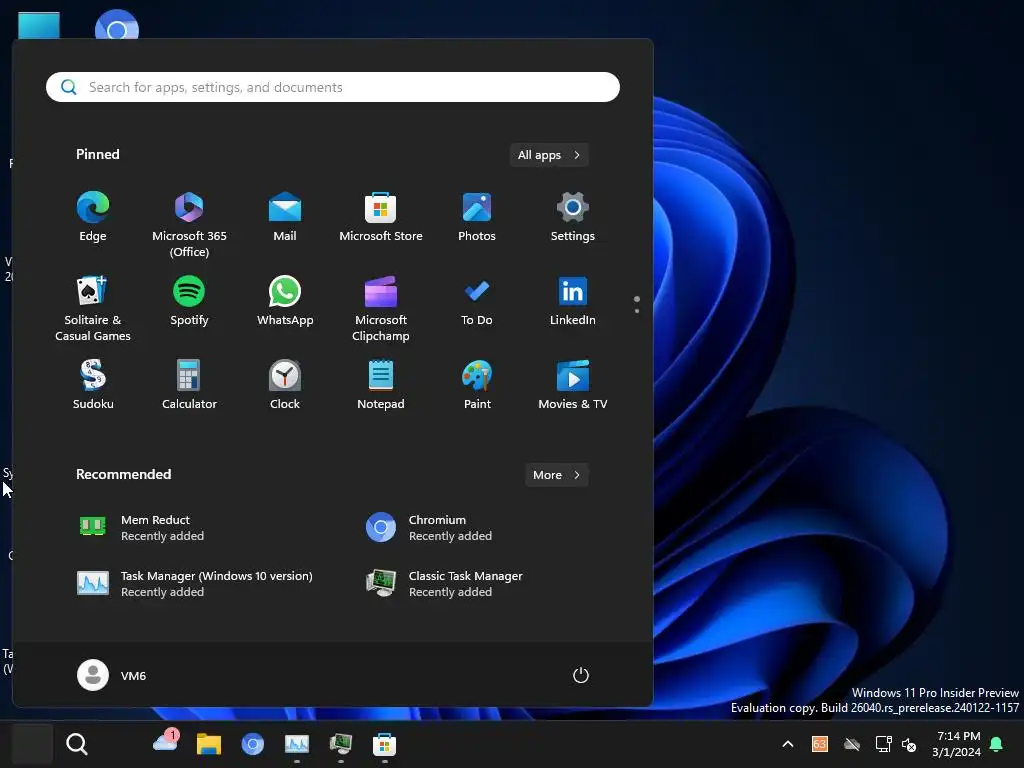The height and width of the screenshot is (768, 1024).
Task: Launch Sudoku game
Action: pyautogui.click(x=93, y=385)
